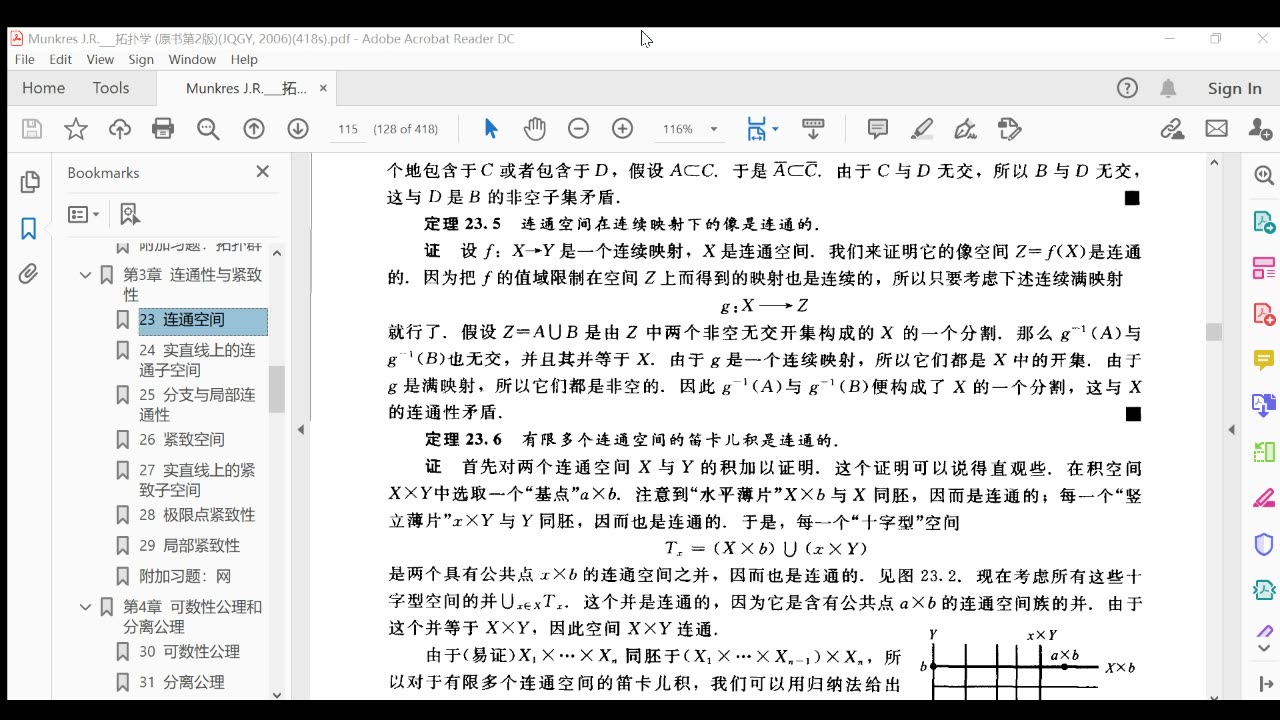Image resolution: width=1280 pixels, height=720 pixels.
Task: Zoom in with plus button
Action: pyautogui.click(x=622, y=129)
